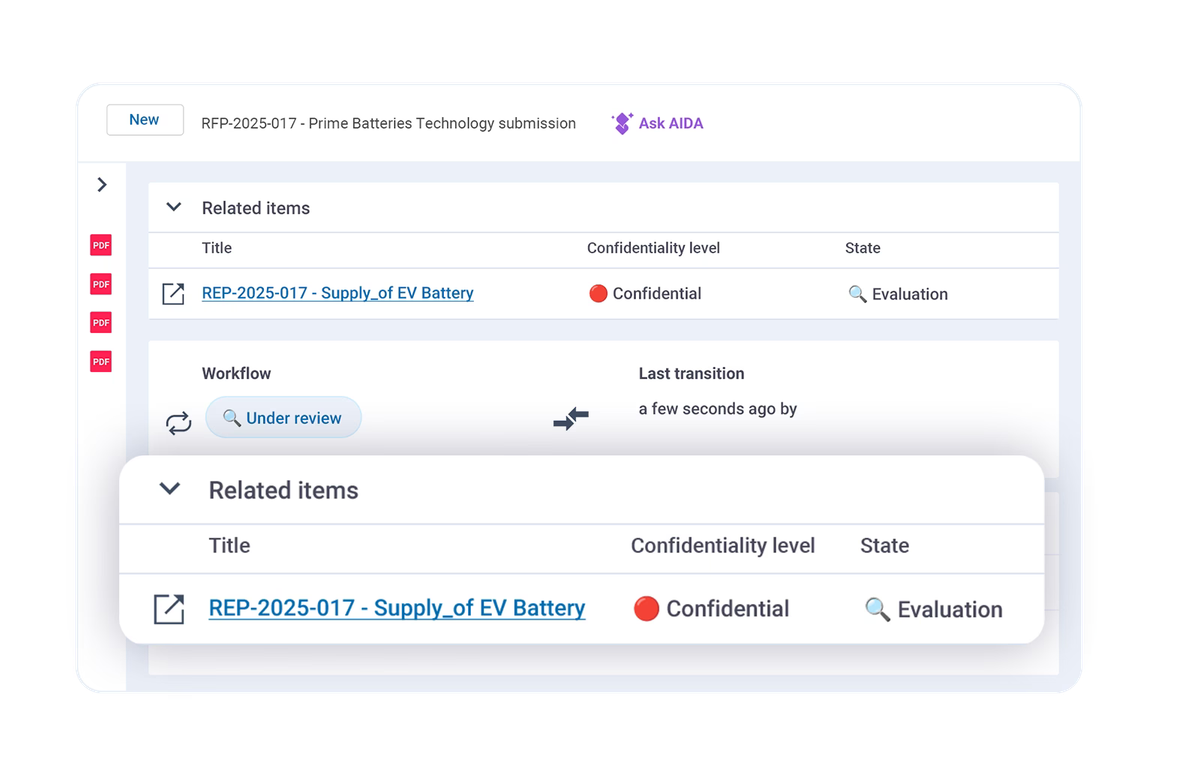Click the New button
This screenshot has height=766, width=1200.
tap(145, 120)
